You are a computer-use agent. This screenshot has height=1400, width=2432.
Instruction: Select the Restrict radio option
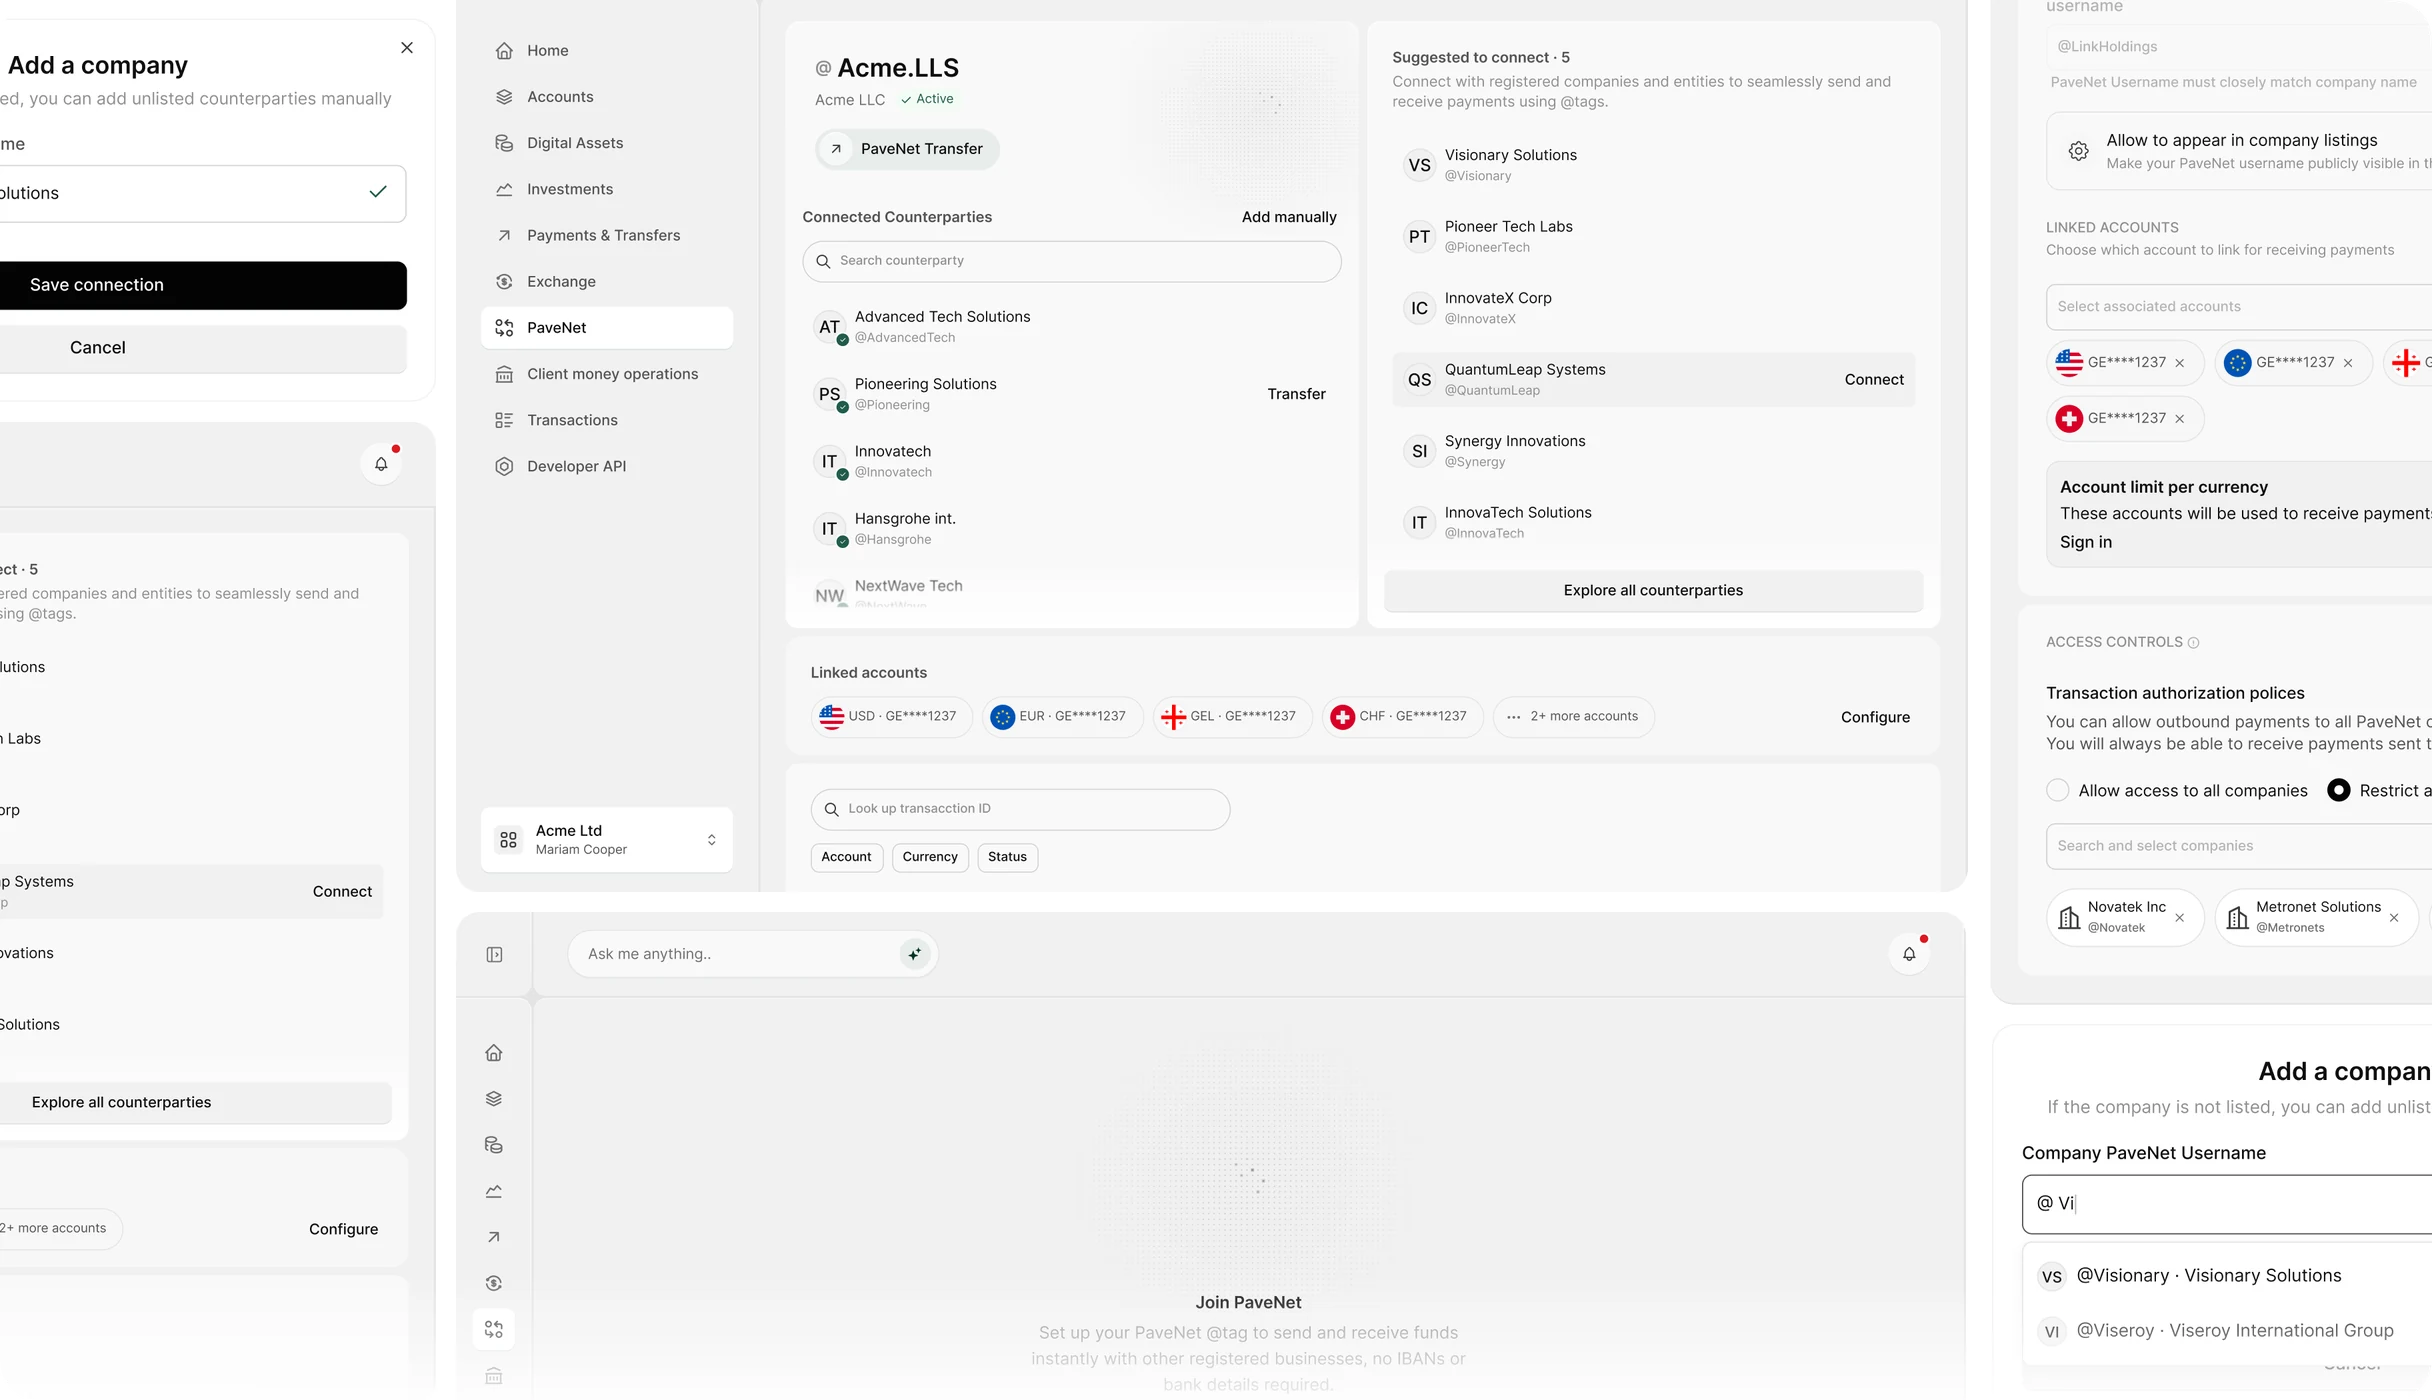coord(2338,791)
